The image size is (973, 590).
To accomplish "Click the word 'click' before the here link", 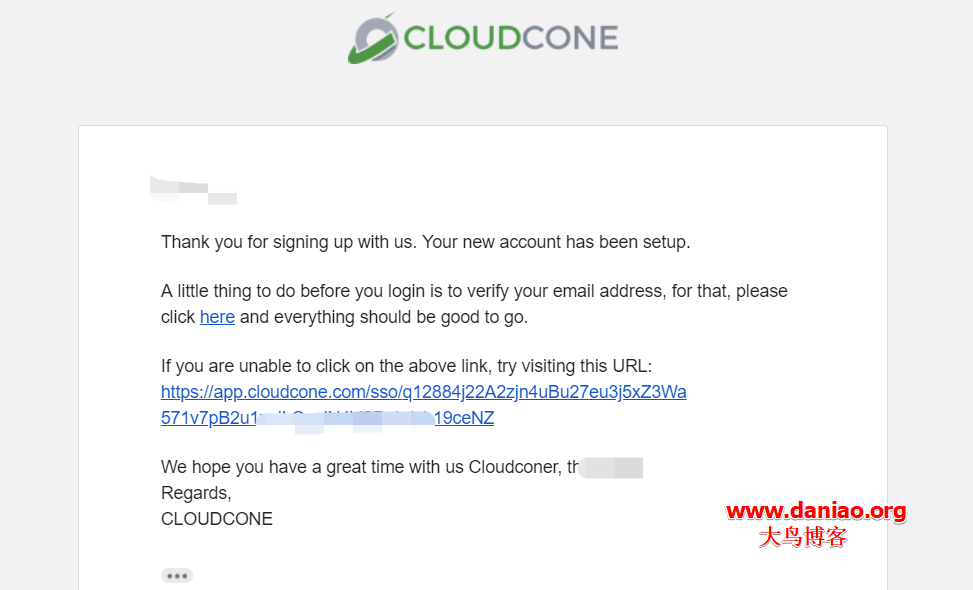I will (x=178, y=317).
